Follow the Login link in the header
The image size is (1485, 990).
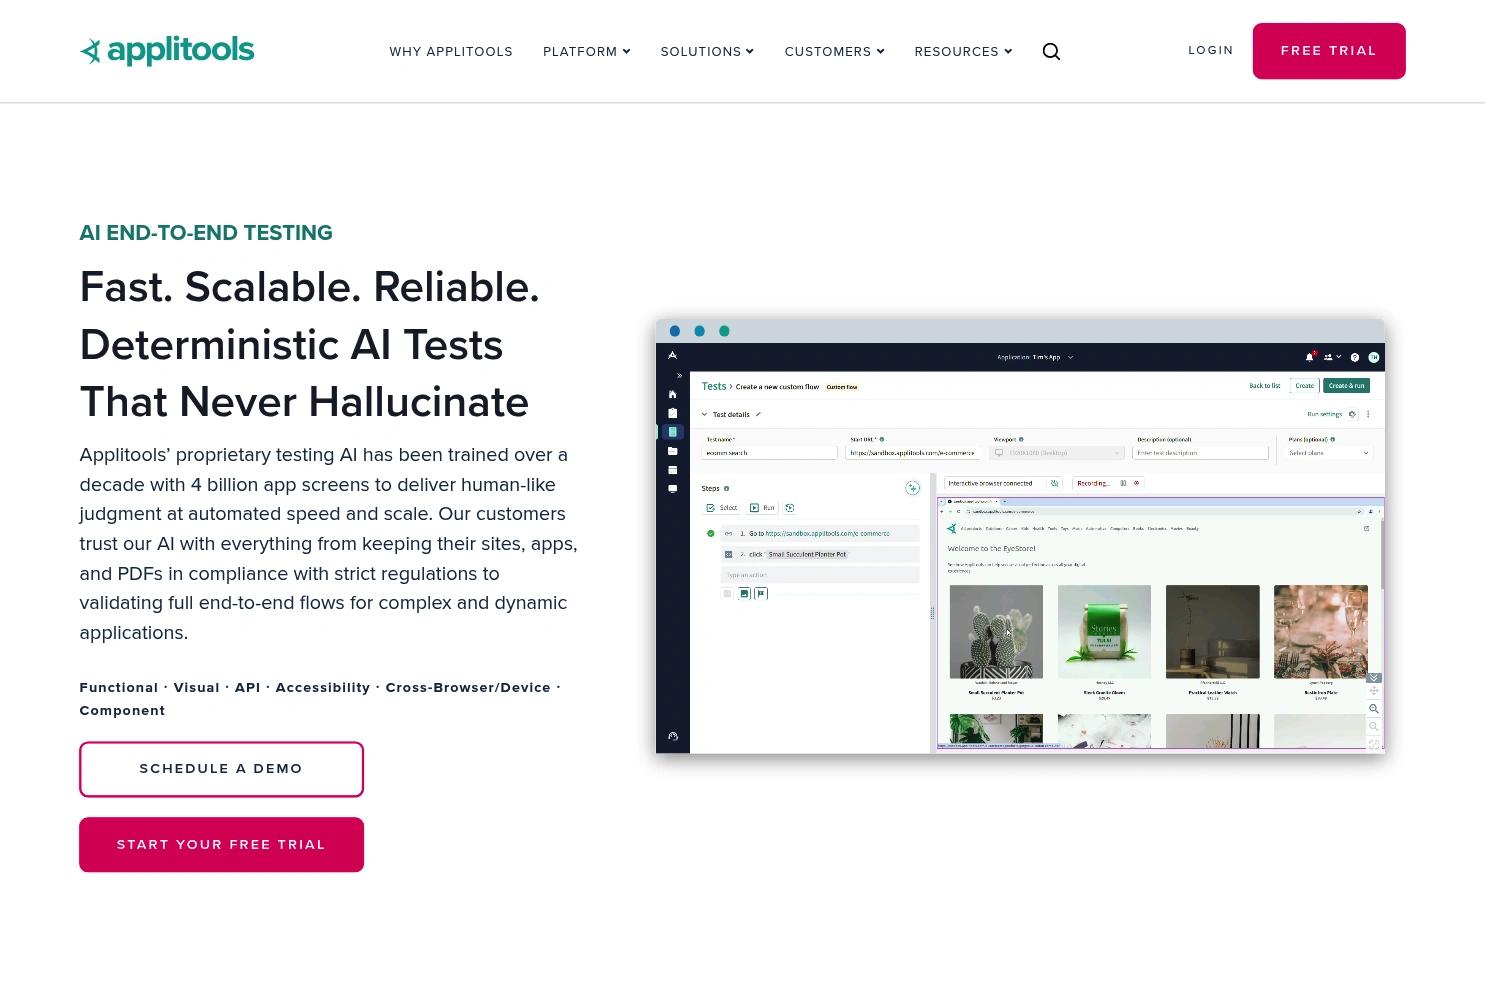(1210, 50)
